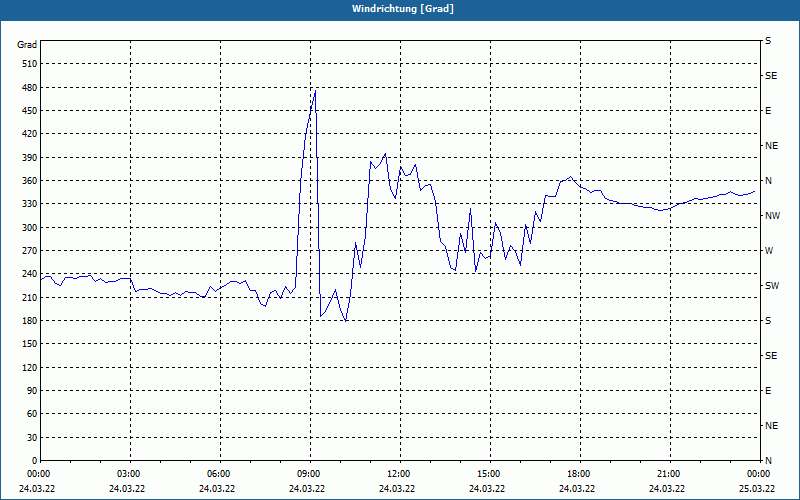Select the W compass label
Screen dimensions: 800x500
point(769,251)
